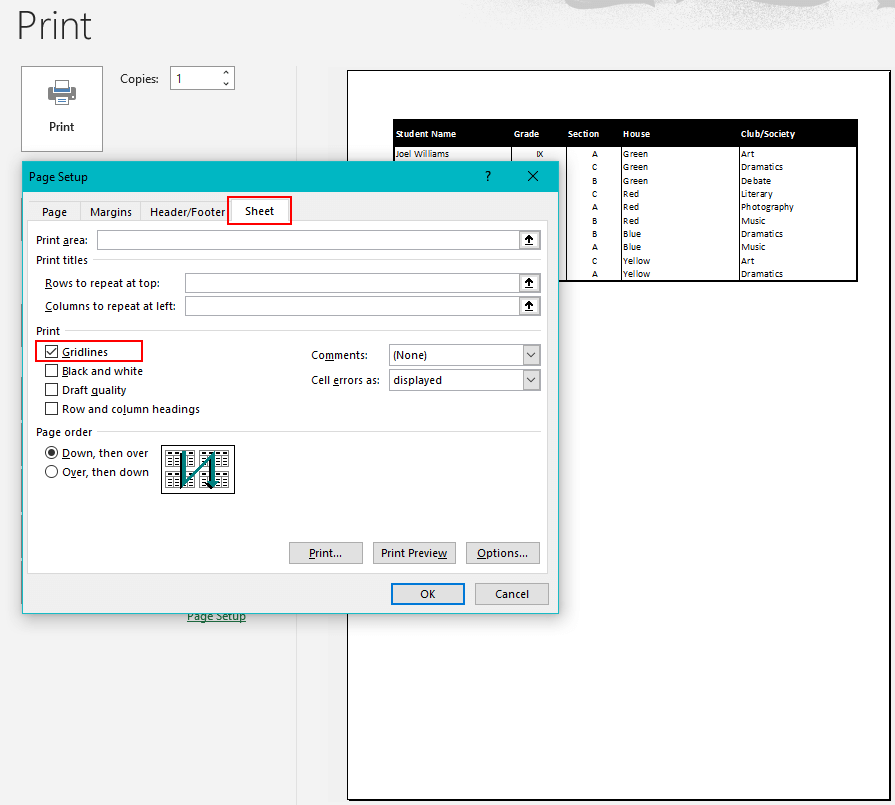Image resolution: width=895 pixels, height=805 pixels.
Task: Switch to the Margins tab
Action: (110, 211)
